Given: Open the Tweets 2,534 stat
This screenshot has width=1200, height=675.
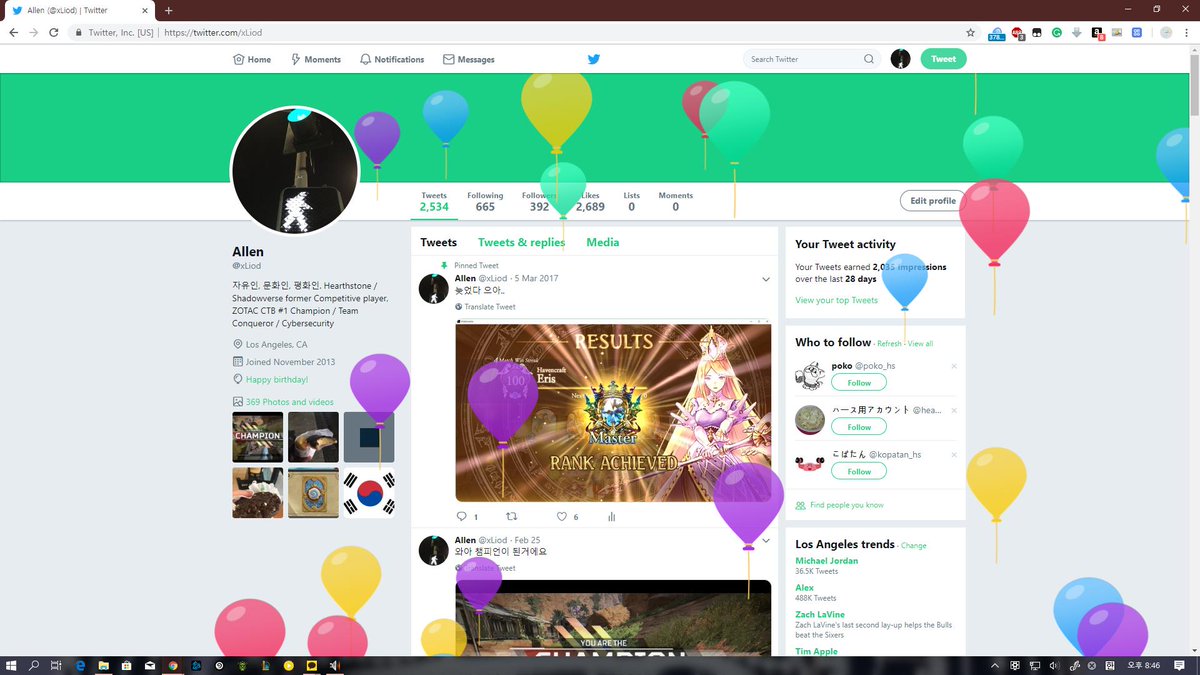Looking at the screenshot, I should point(434,202).
